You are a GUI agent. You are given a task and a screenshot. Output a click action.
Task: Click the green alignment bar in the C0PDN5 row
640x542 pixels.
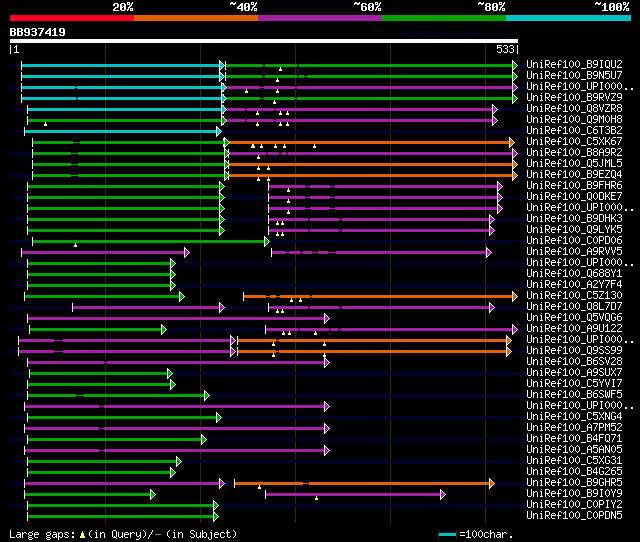[x=123, y=517]
